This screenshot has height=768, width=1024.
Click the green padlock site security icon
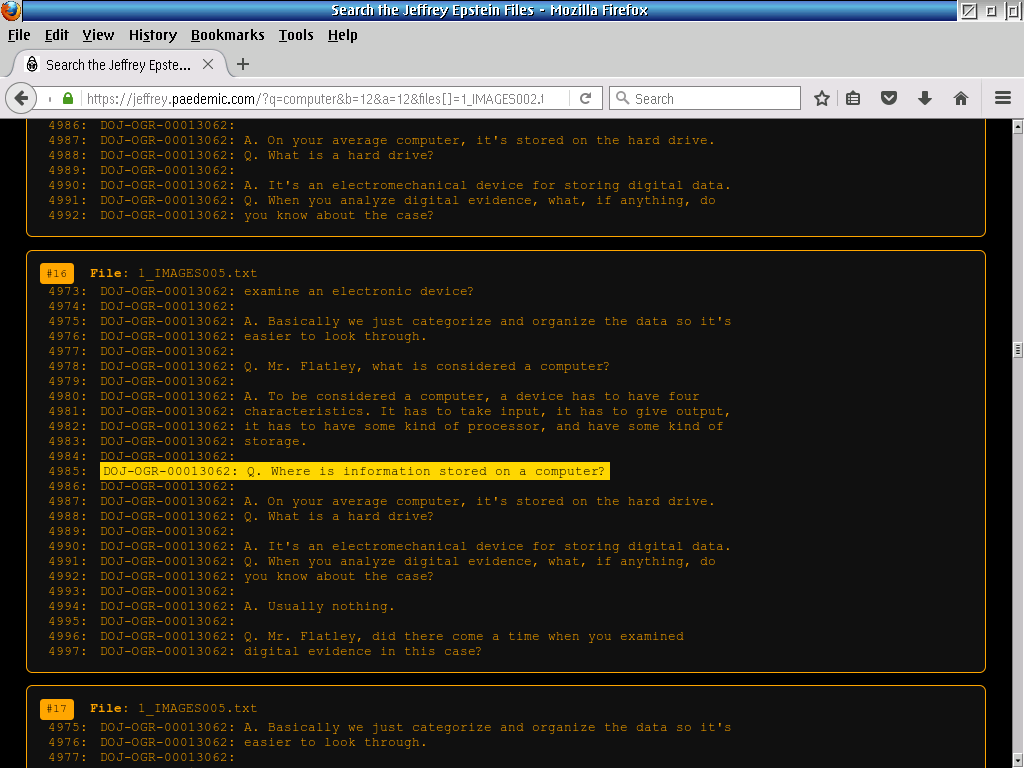pos(68,99)
